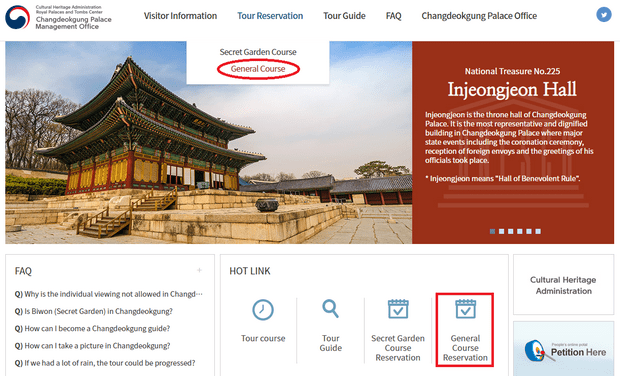Open FAQ about taking a picture

tap(93, 346)
